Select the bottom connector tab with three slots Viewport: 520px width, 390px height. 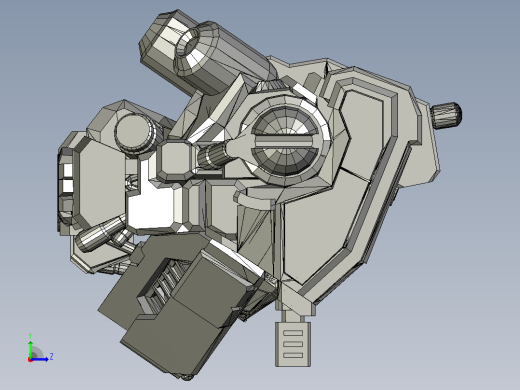point(293,343)
